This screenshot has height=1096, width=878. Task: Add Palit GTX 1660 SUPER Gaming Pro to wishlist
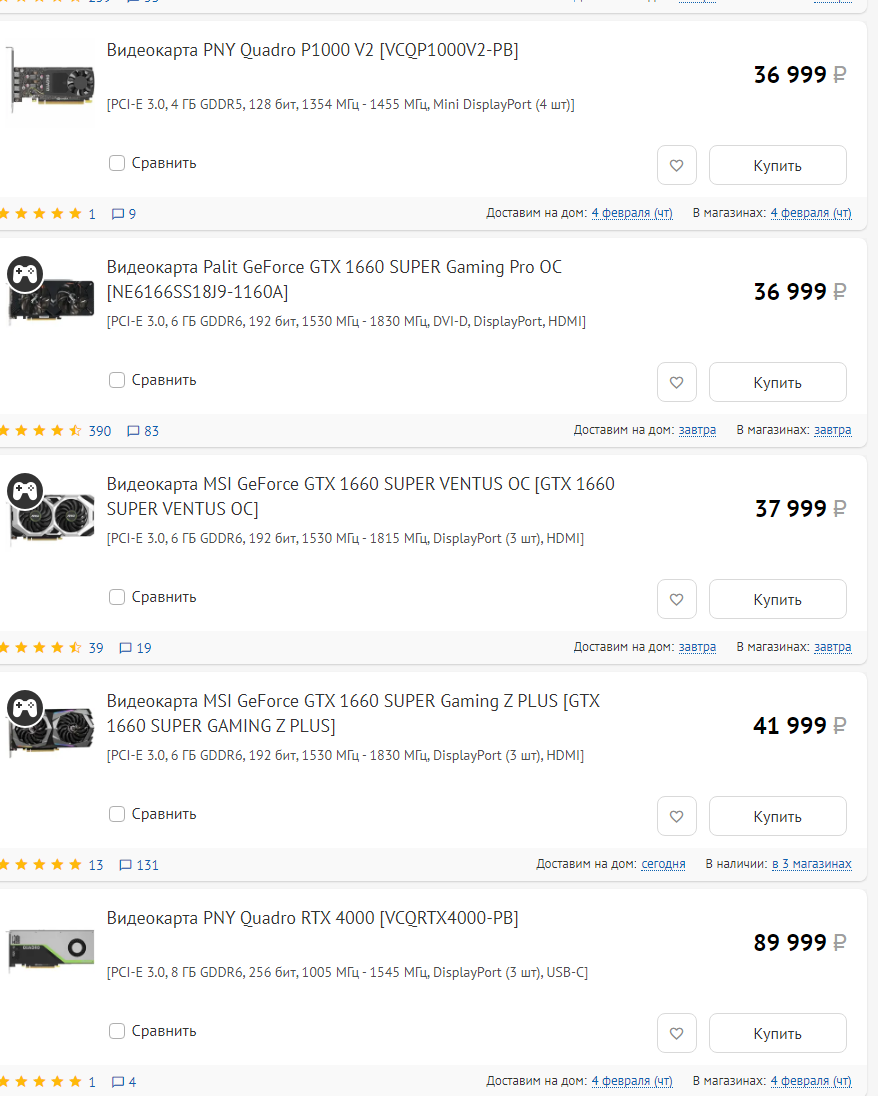[677, 382]
